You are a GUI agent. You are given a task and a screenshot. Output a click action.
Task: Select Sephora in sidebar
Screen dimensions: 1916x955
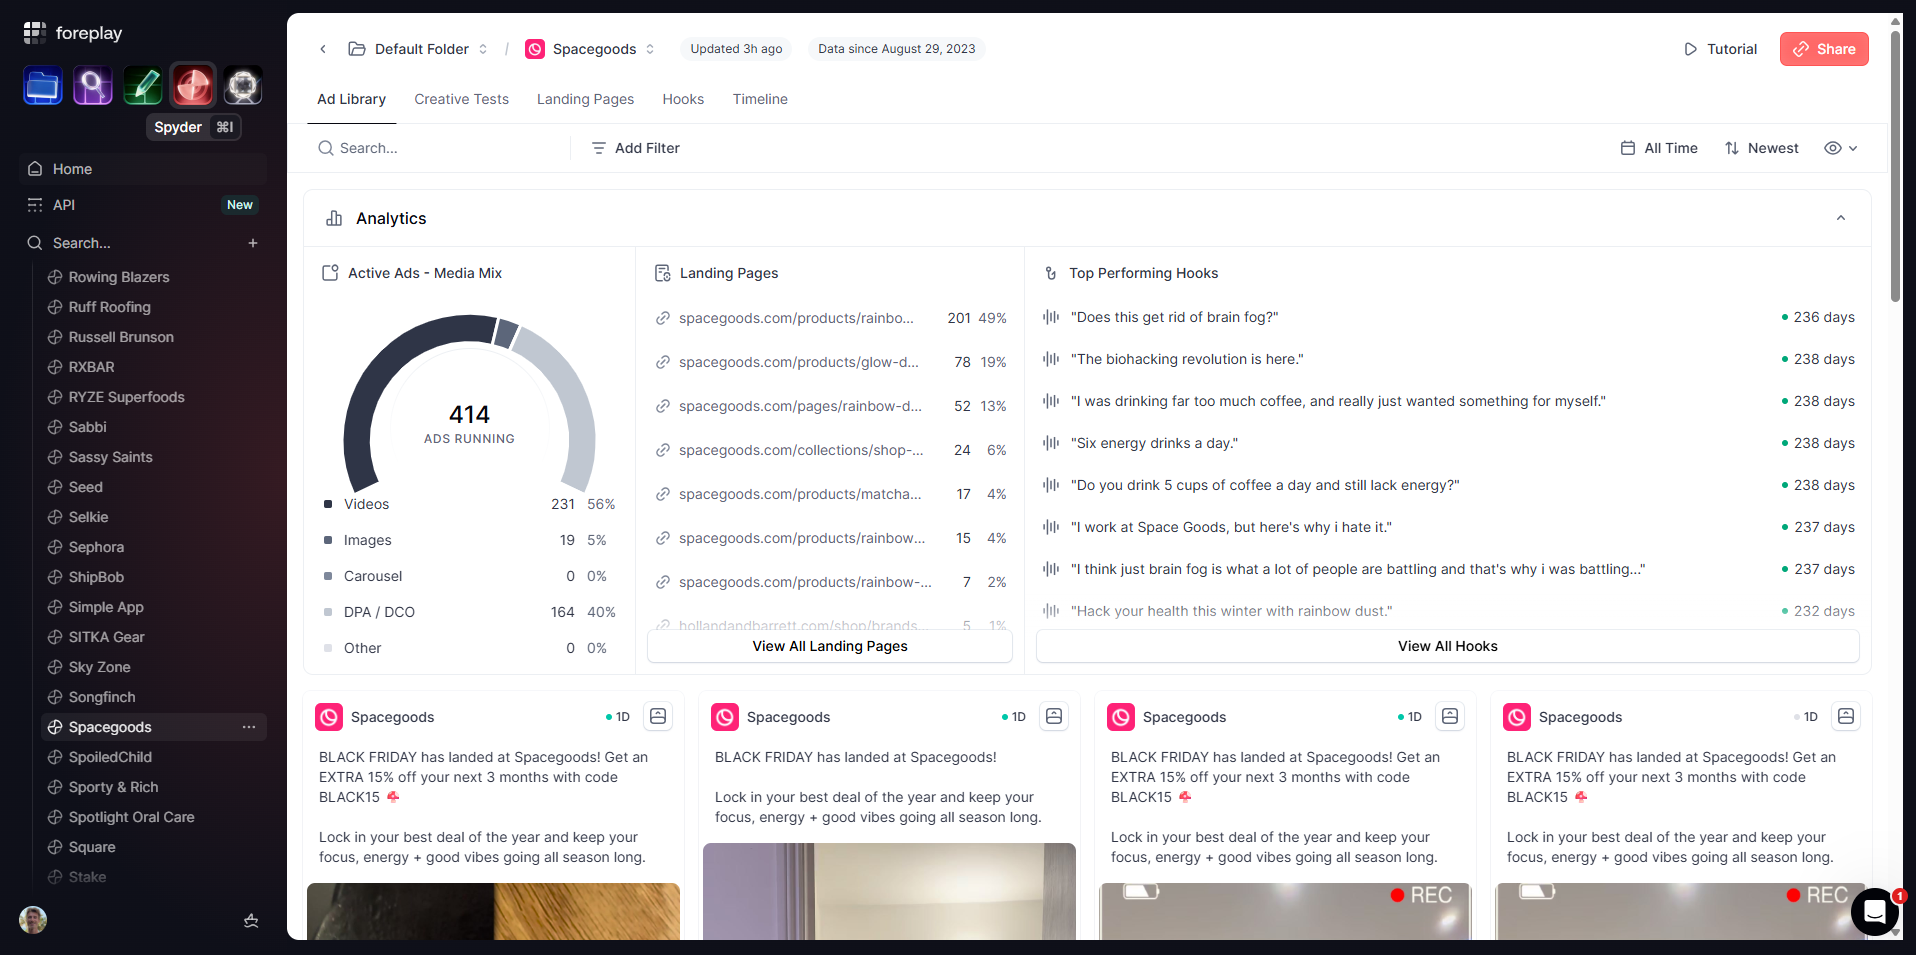point(96,547)
